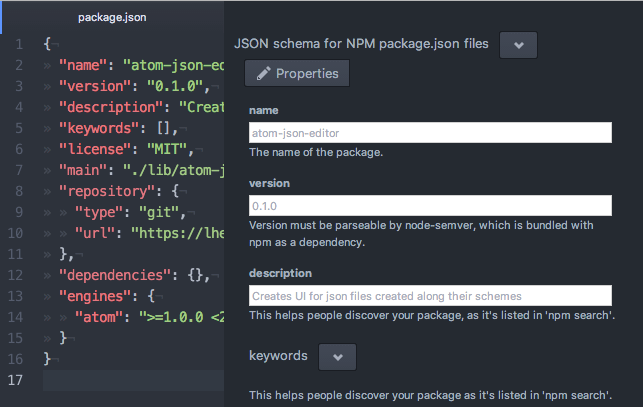
Task: Switch to the package.json tab
Action: (x=112, y=17)
